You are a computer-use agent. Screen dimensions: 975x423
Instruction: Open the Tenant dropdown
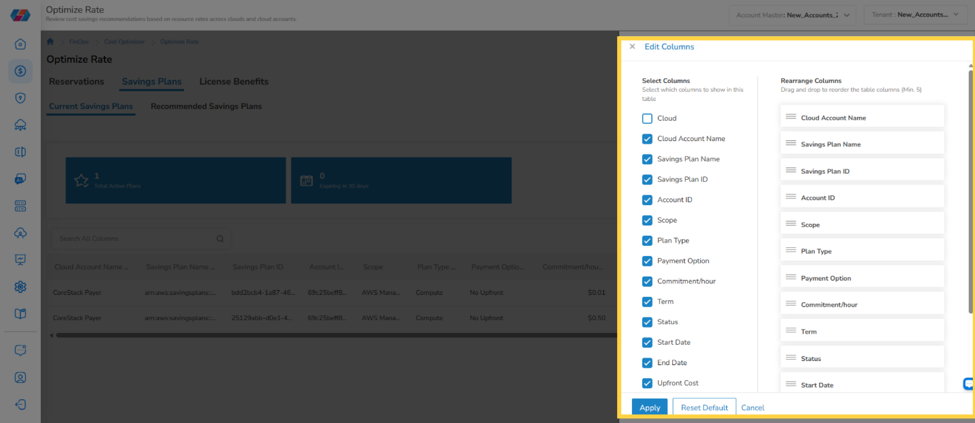(916, 14)
